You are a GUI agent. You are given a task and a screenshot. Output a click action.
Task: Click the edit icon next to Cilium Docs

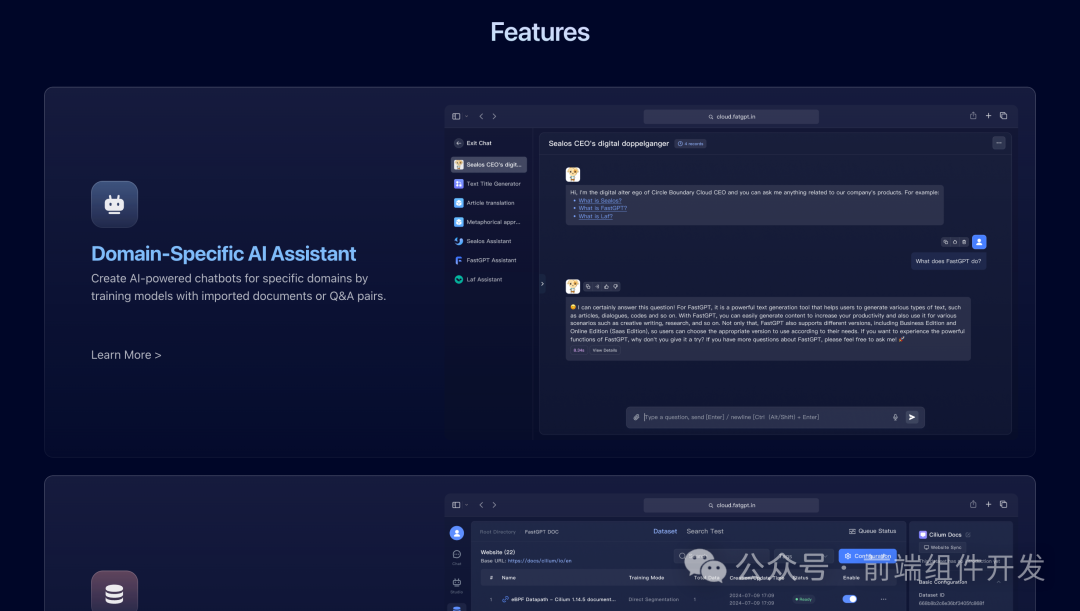(968, 535)
